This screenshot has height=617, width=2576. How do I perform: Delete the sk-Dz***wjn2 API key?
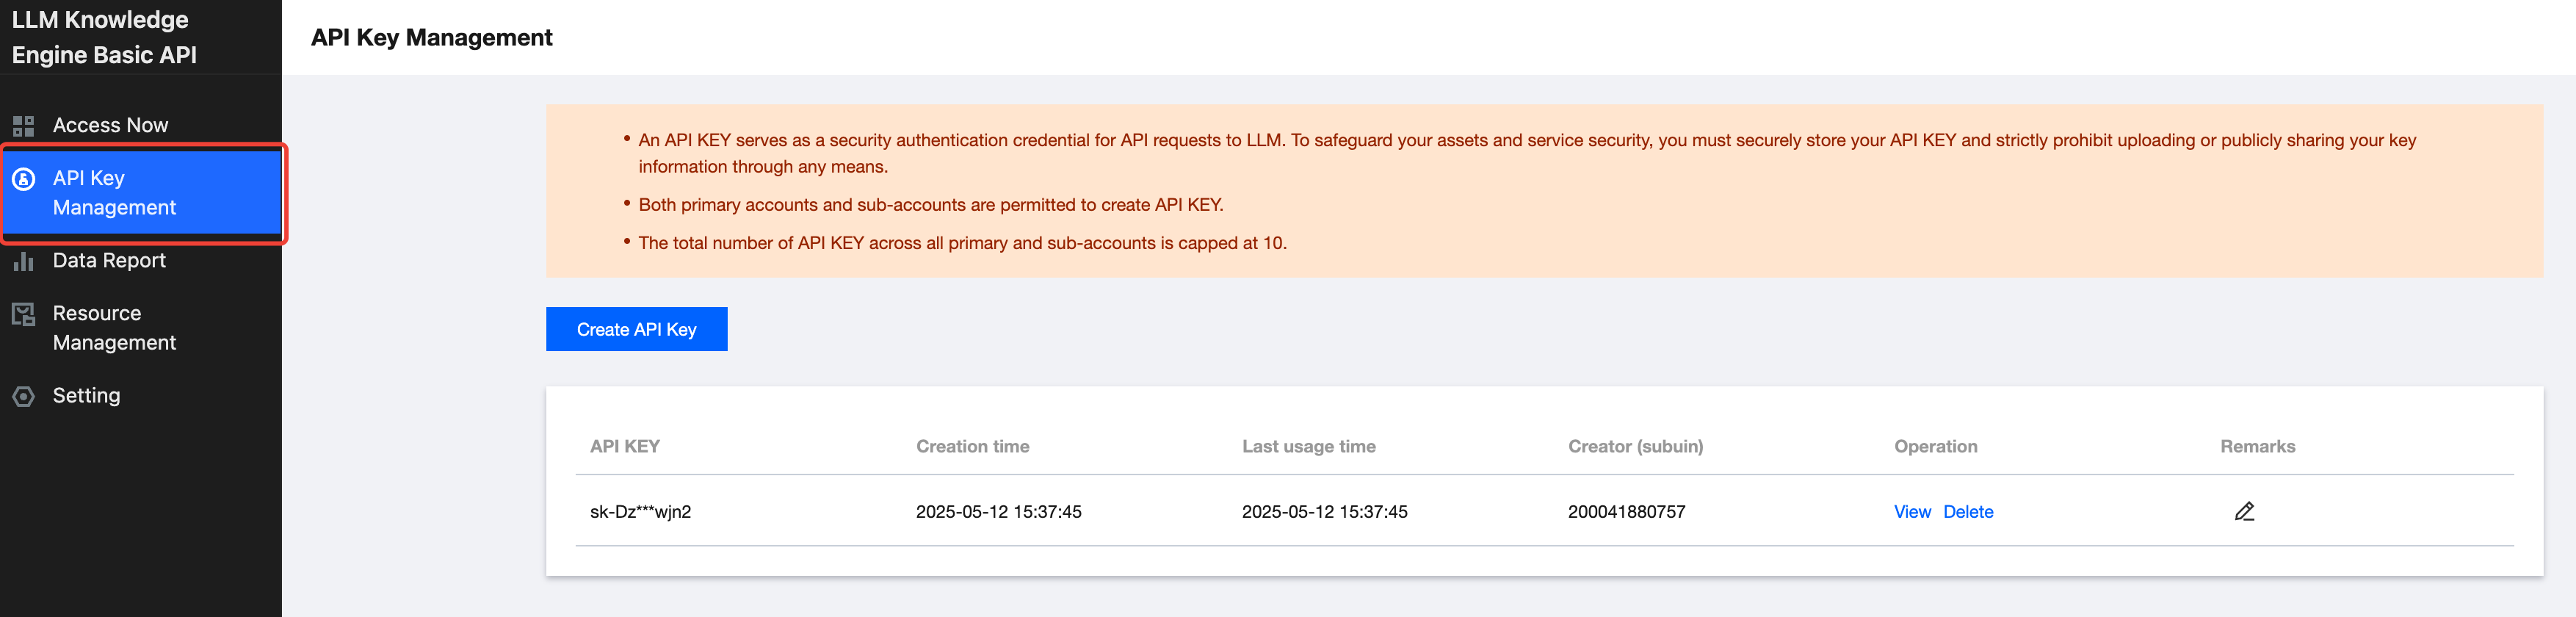point(1968,512)
